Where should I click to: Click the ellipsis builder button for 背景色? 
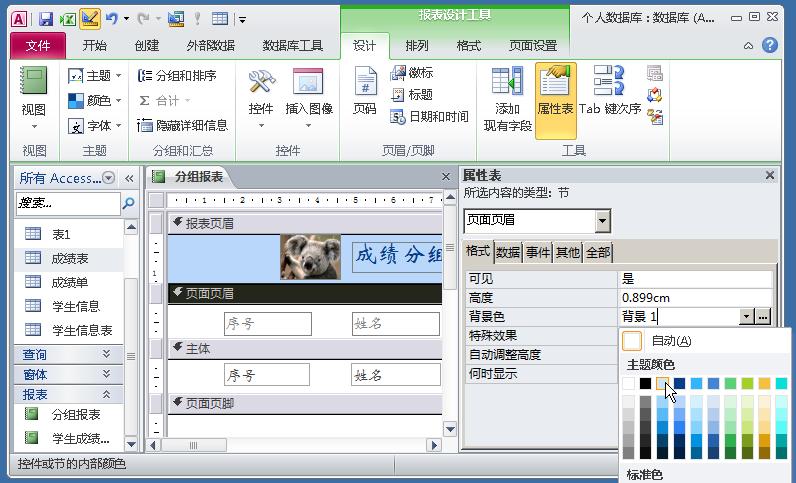pyautogui.click(x=762, y=317)
